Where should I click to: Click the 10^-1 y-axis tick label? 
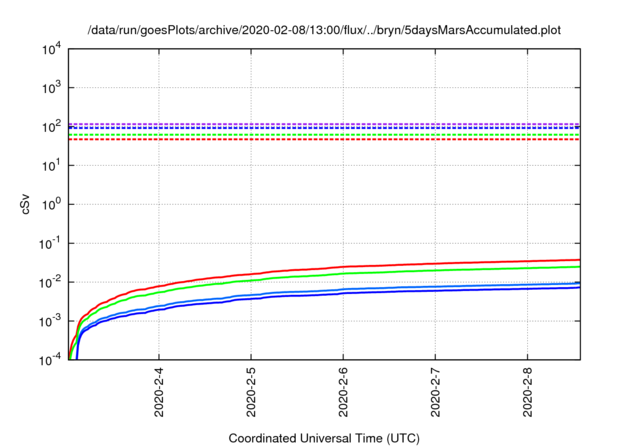(x=50, y=243)
